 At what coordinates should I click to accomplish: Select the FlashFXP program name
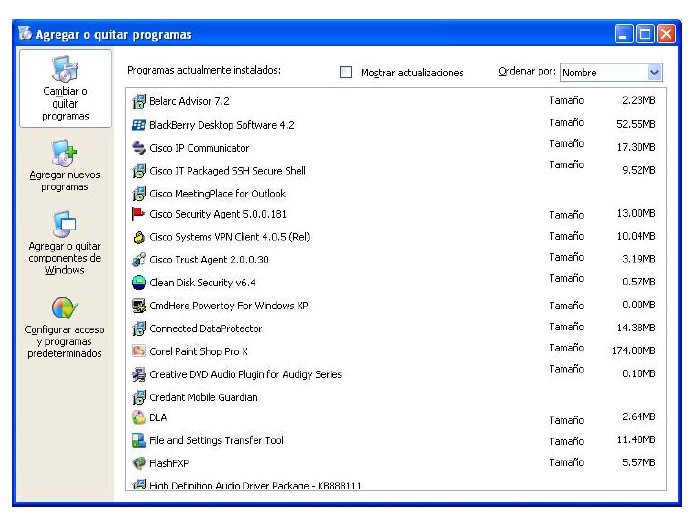click(169, 464)
